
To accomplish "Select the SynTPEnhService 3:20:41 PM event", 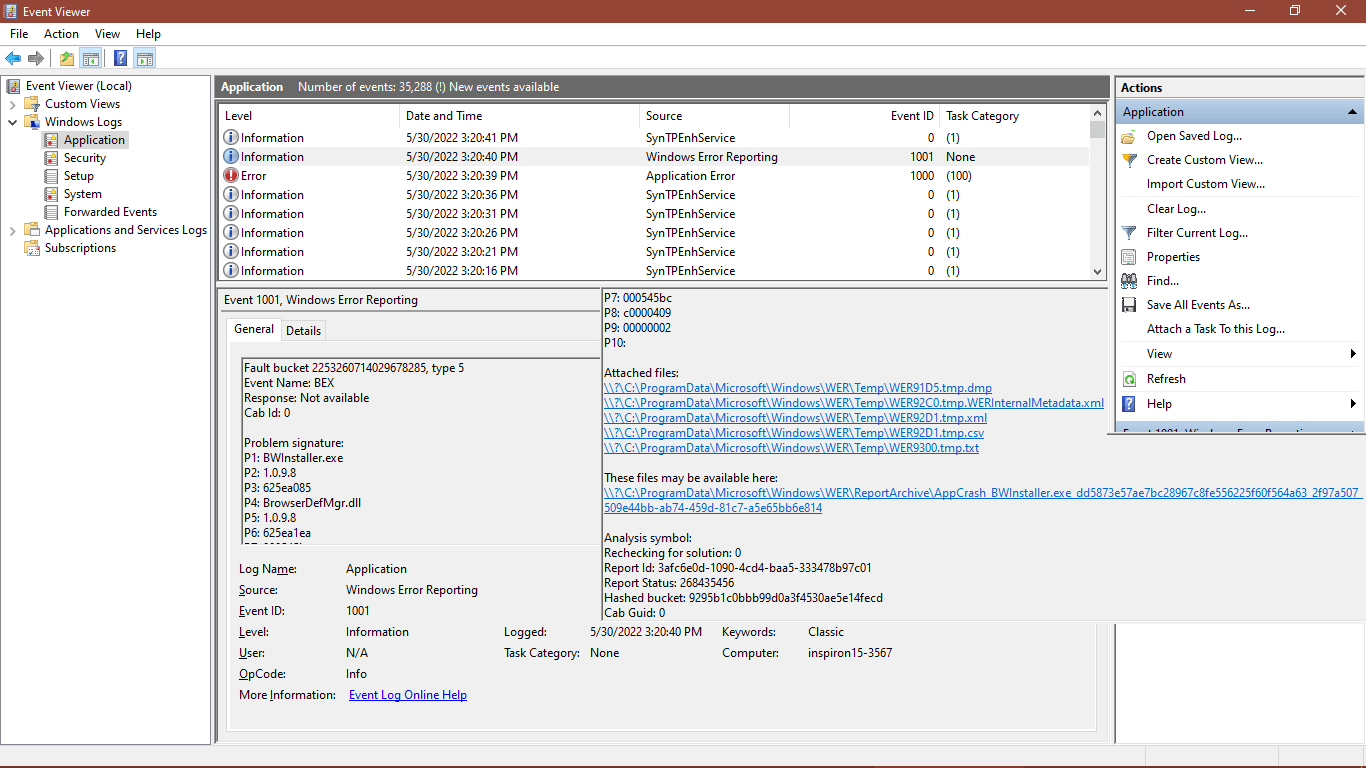I will pyautogui.click(x=654, y=138).
